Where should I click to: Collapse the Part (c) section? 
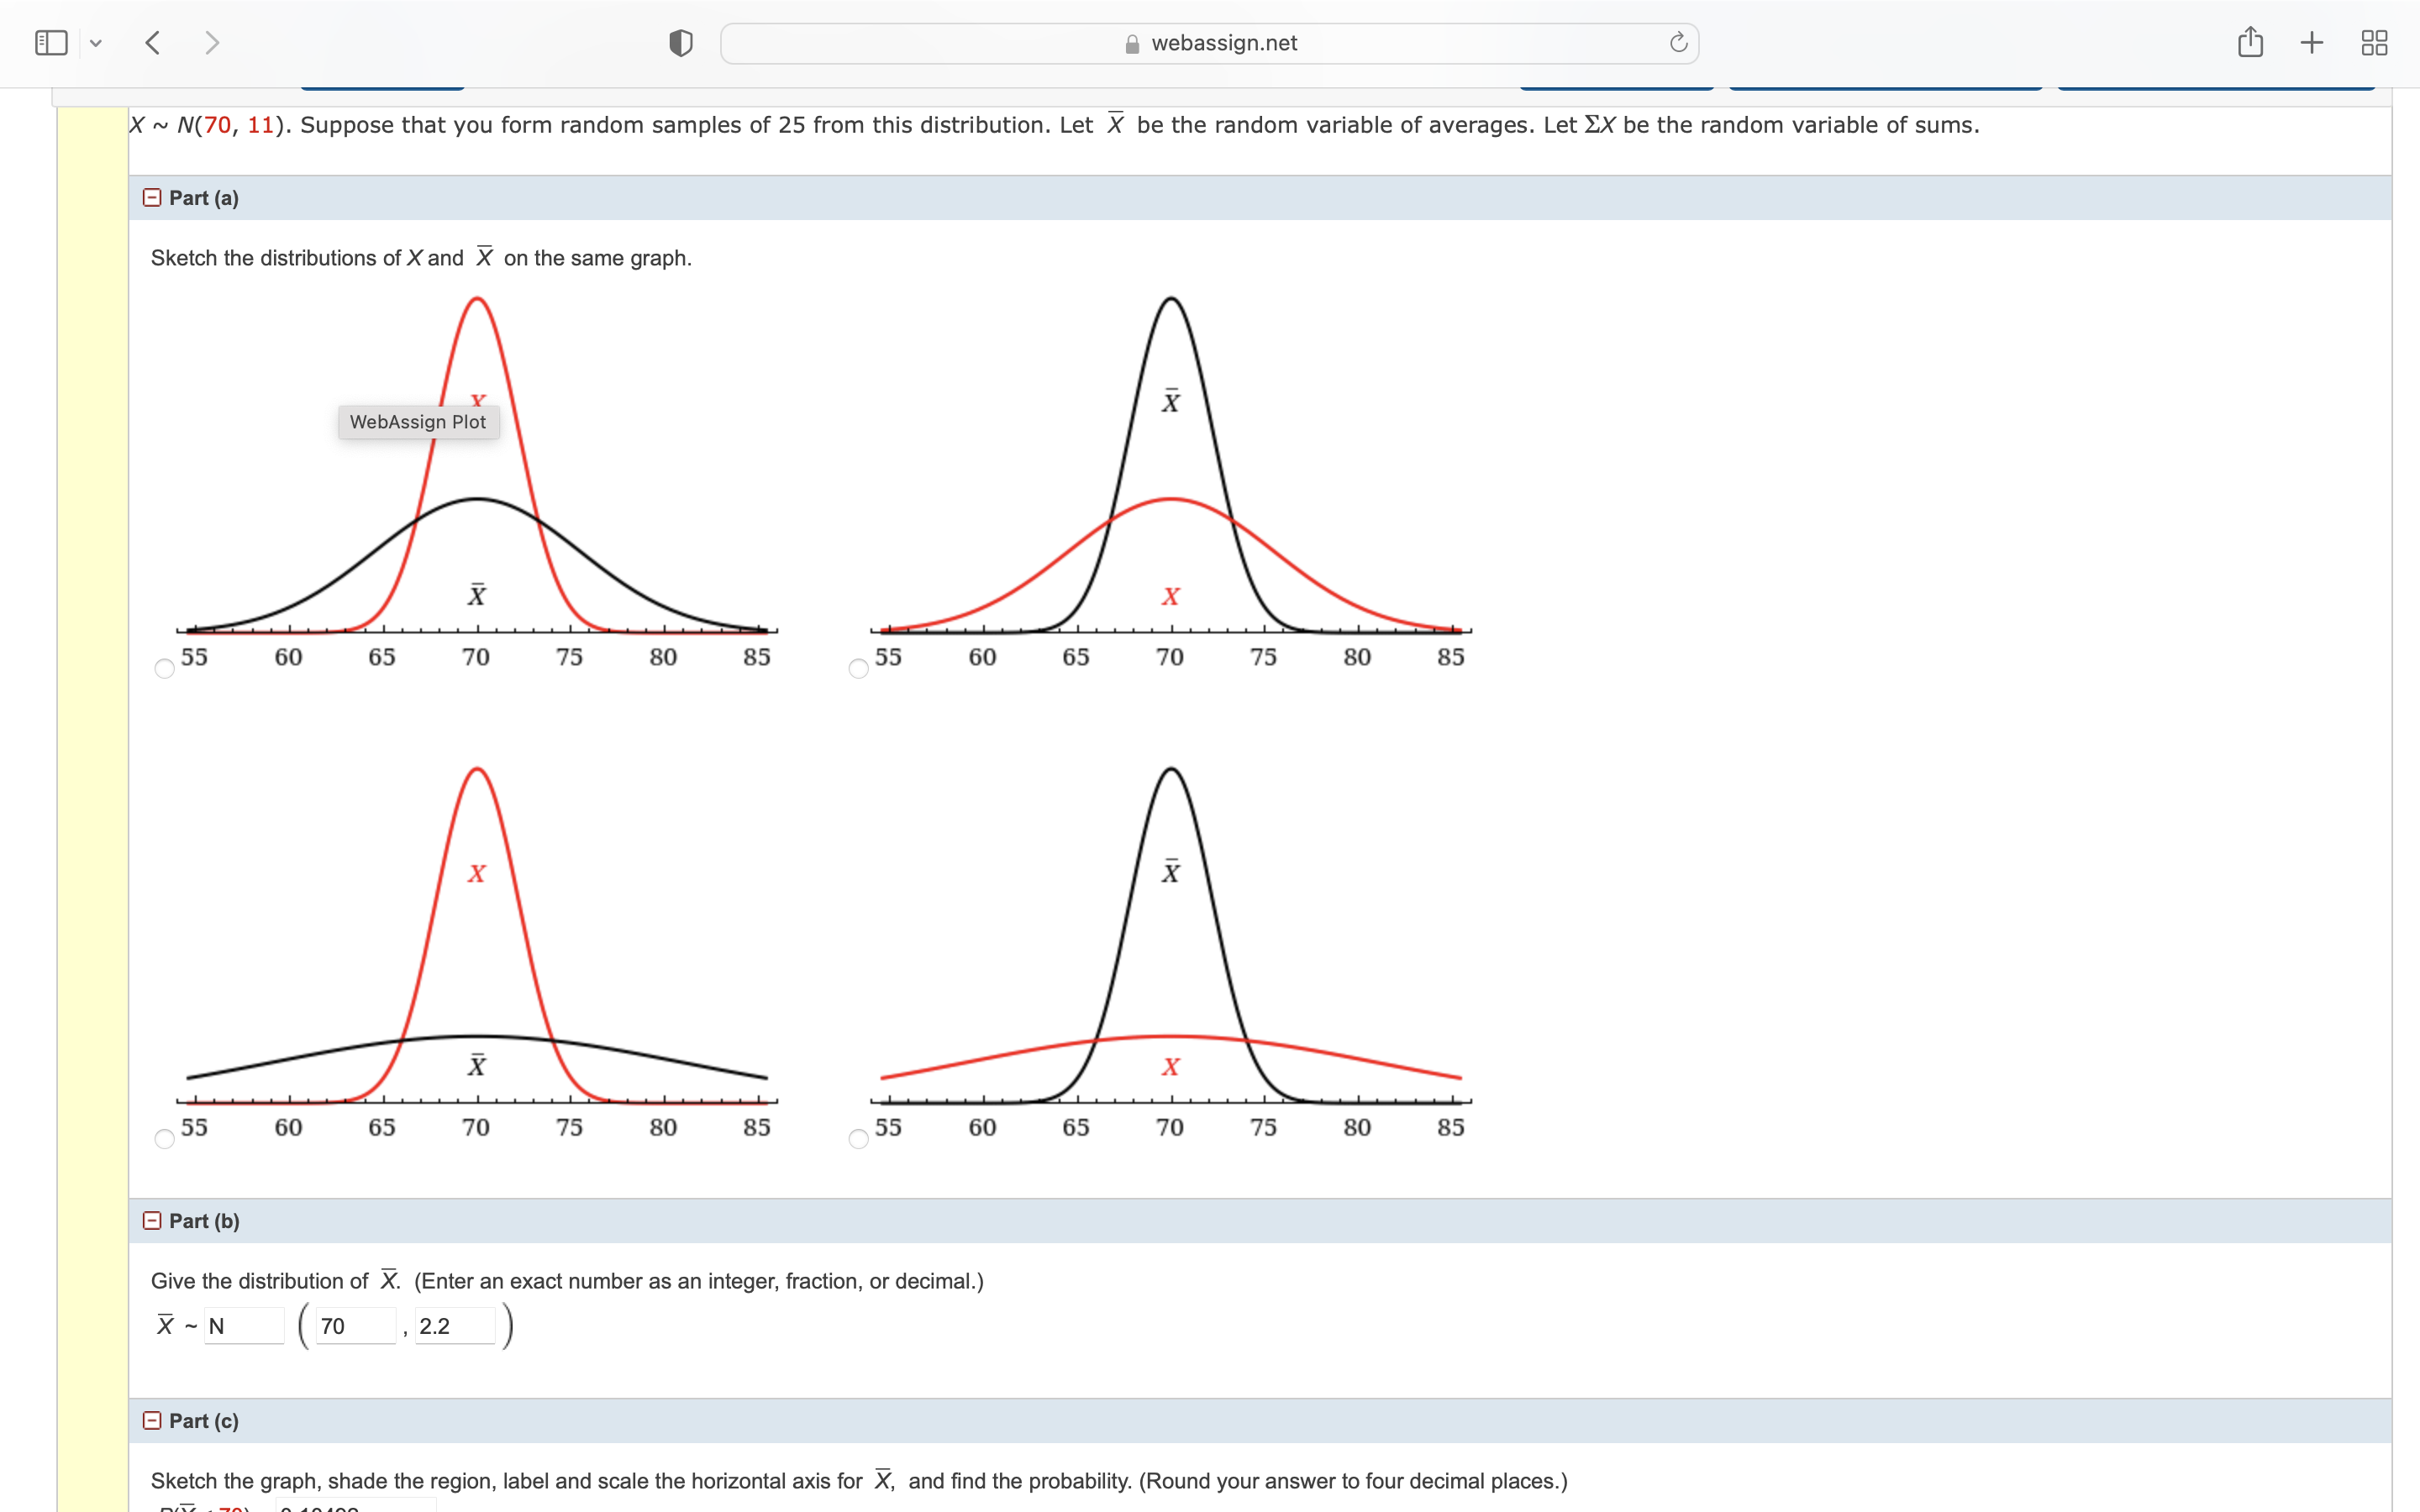[152, 1421]
